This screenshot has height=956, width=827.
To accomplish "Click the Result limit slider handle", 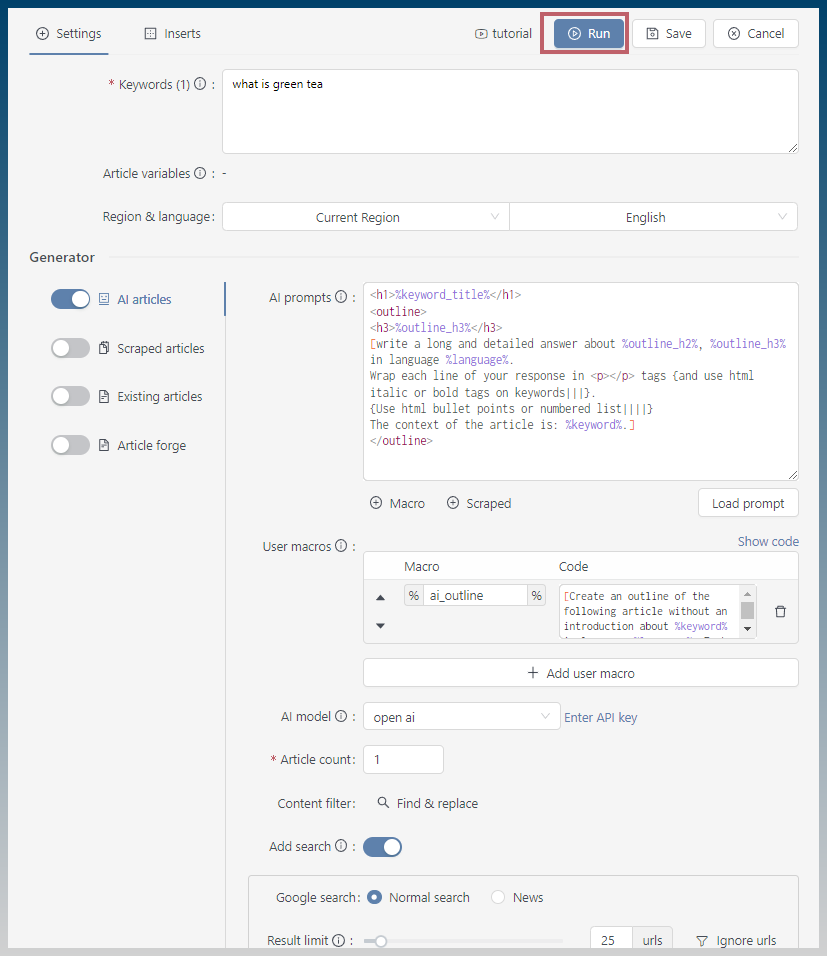I will (x=381, y=941).
